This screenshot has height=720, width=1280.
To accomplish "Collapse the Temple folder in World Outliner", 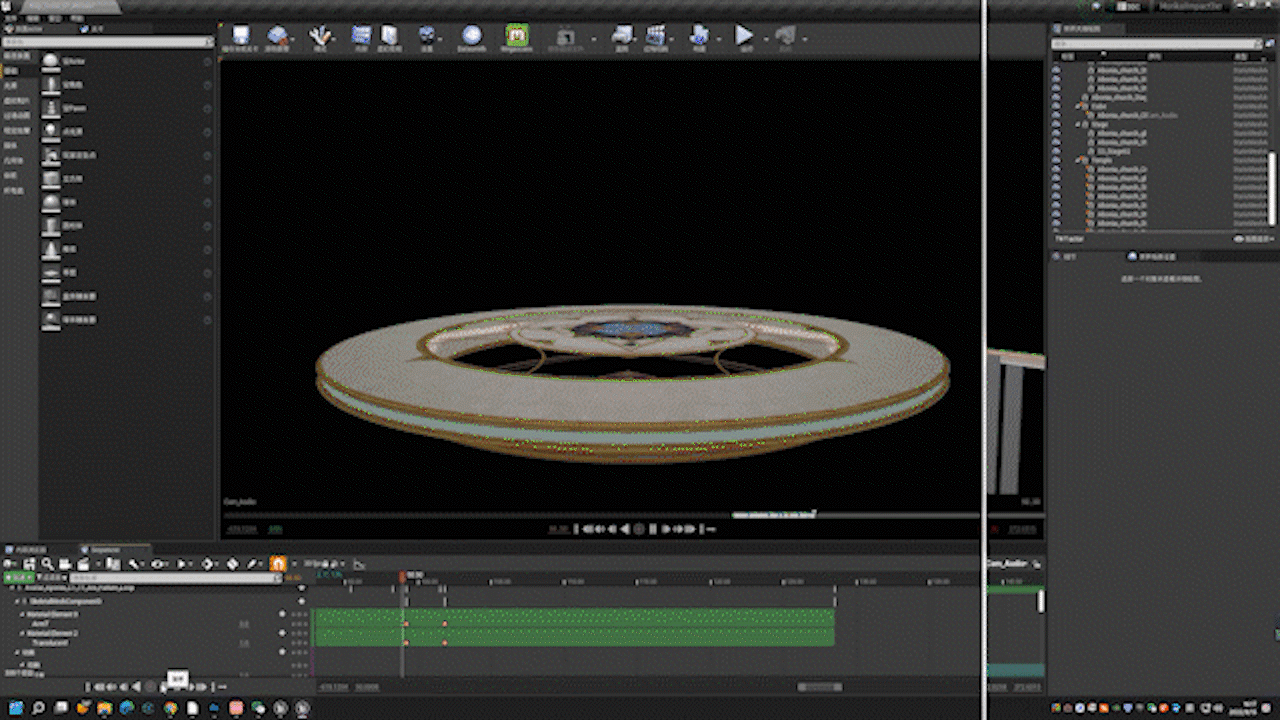I will coord(1076,160).
